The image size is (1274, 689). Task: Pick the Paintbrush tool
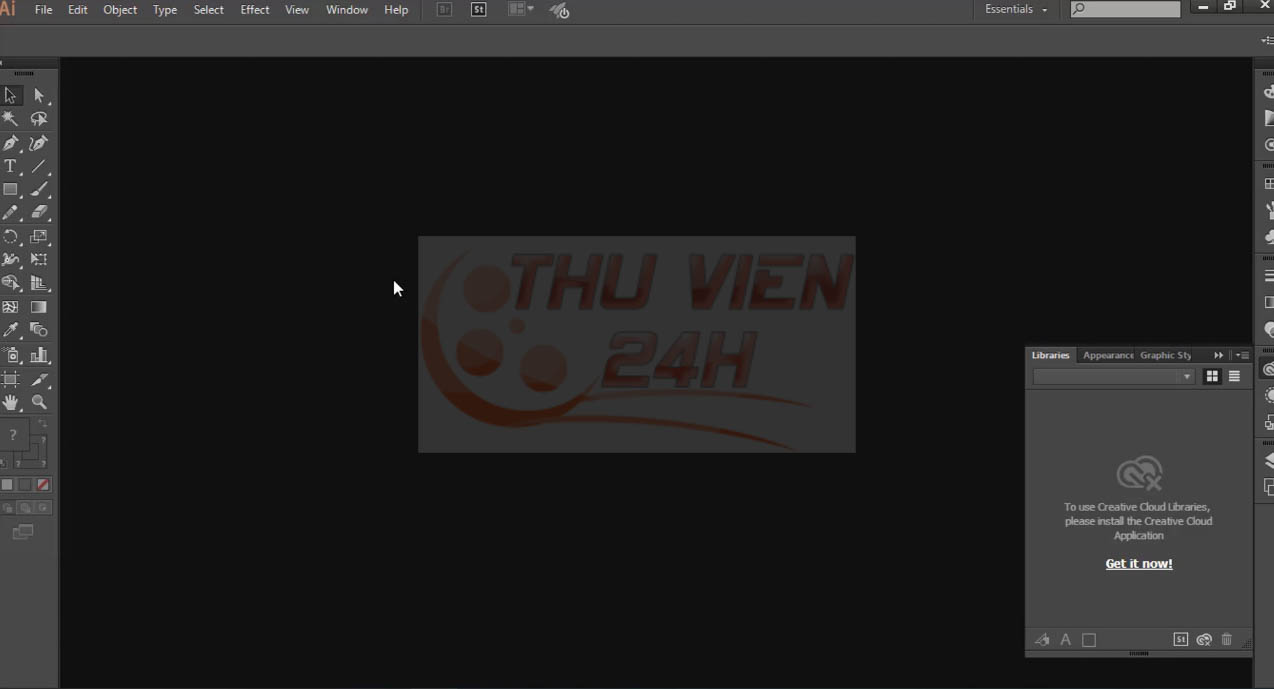pyautogui.click(x=39, y=190)
